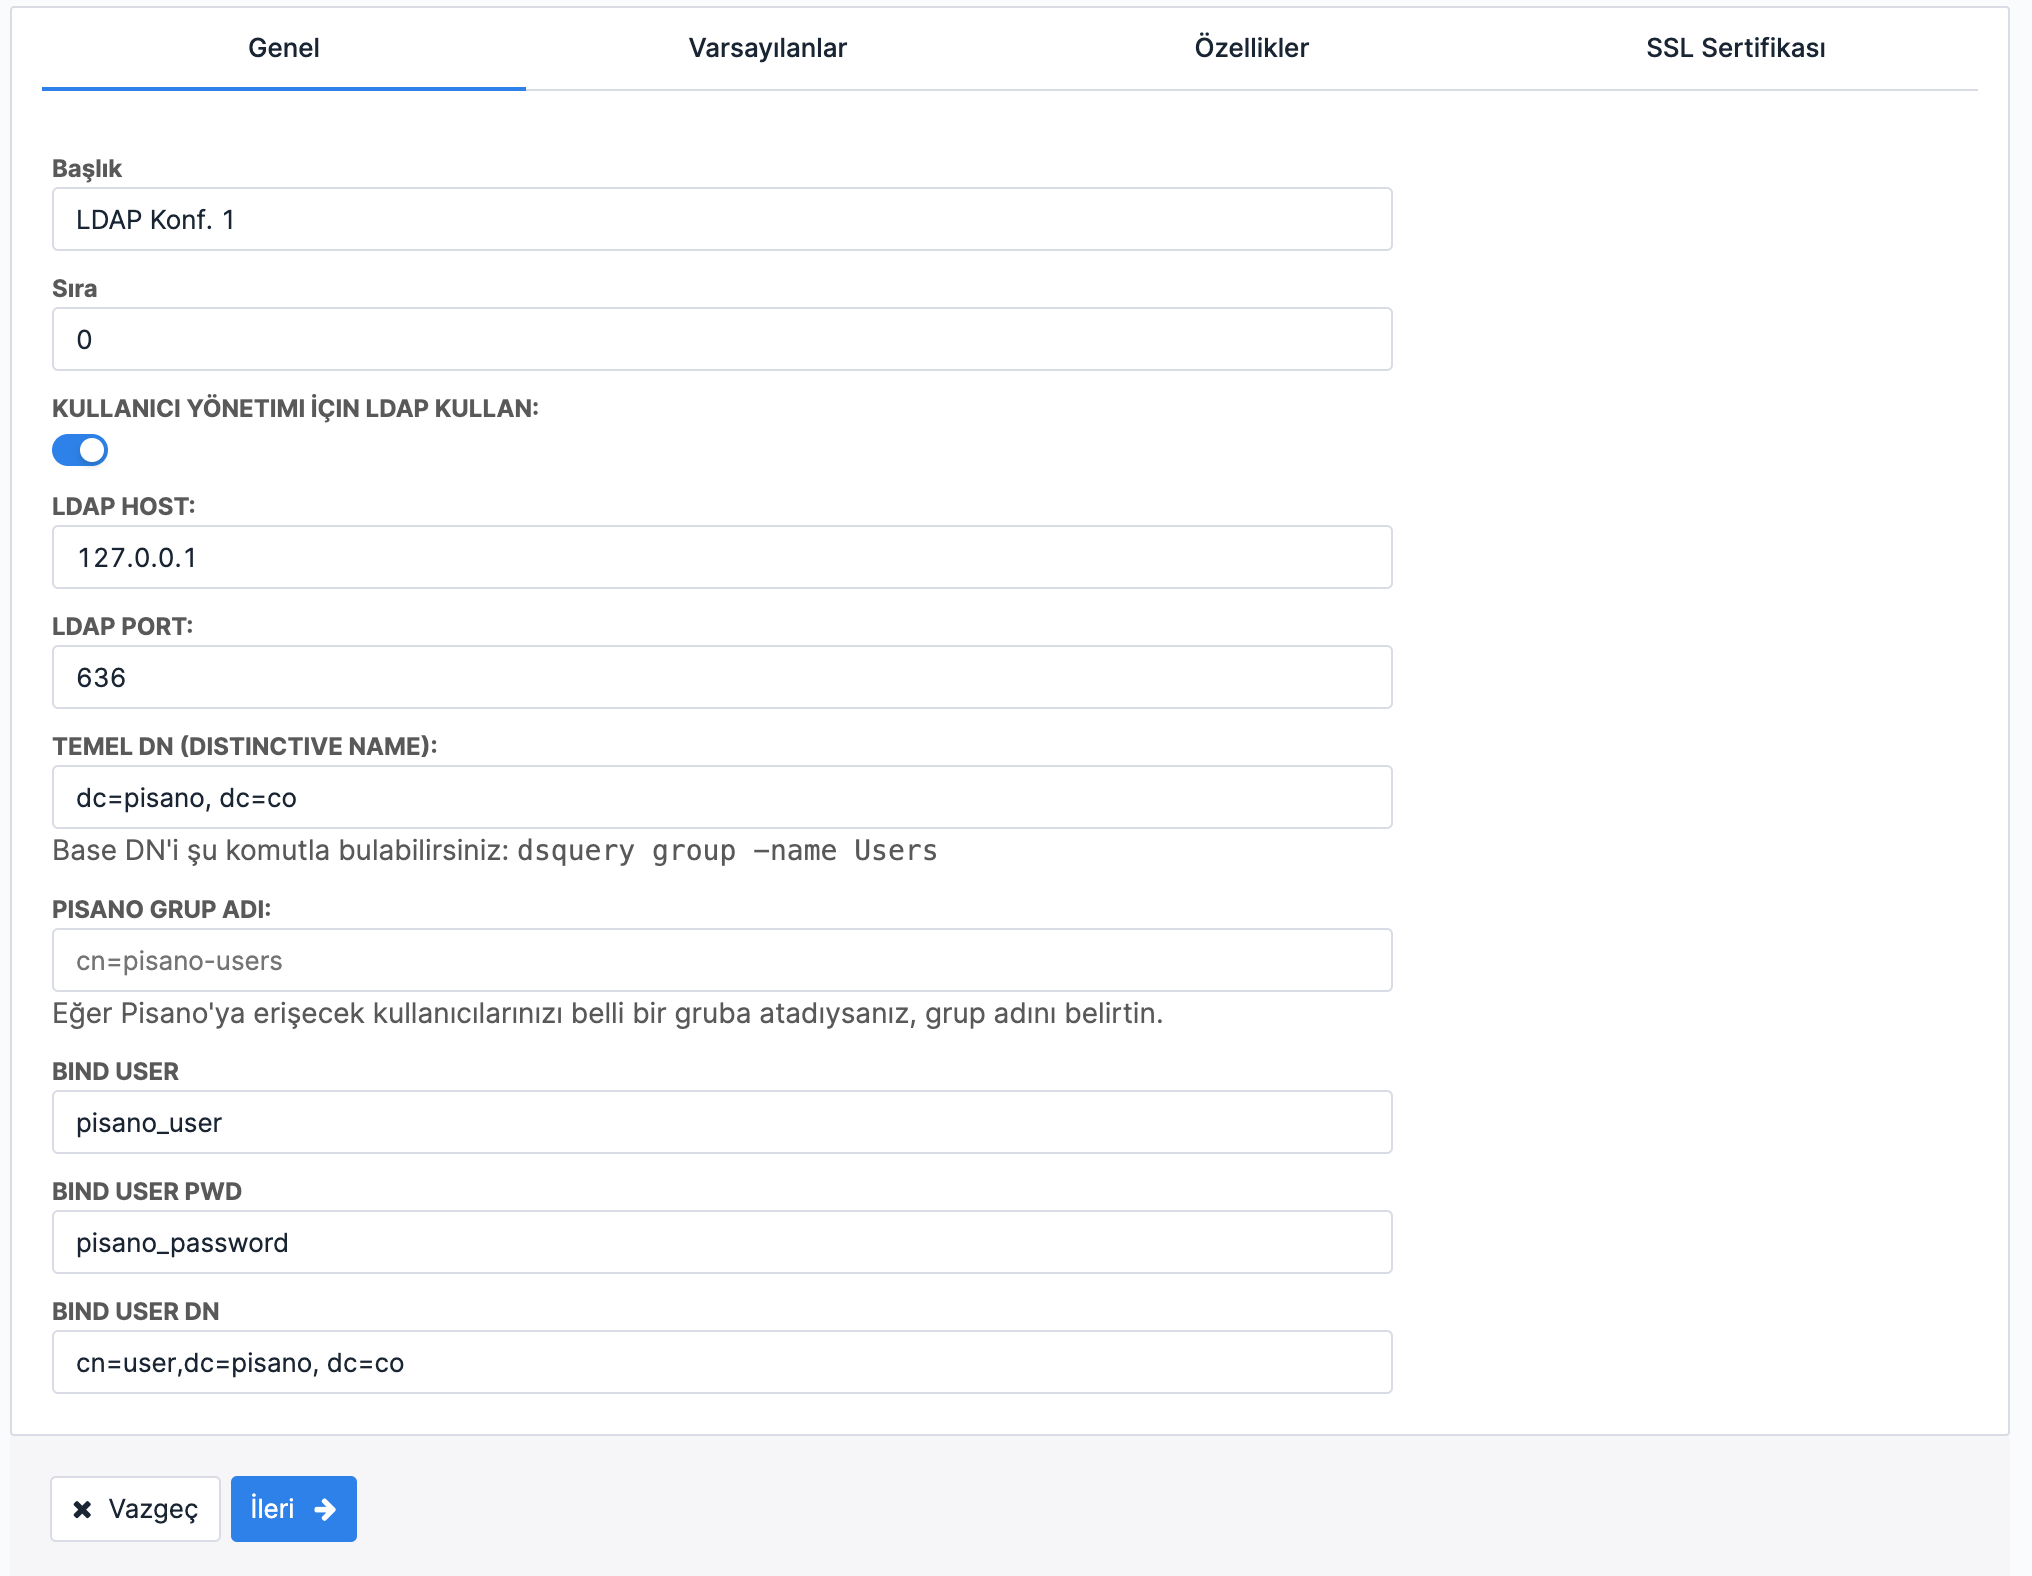Viewport: 2032px width, 1576px height.
Task: Edit the Temel DN input field
Action: [721, 797]
